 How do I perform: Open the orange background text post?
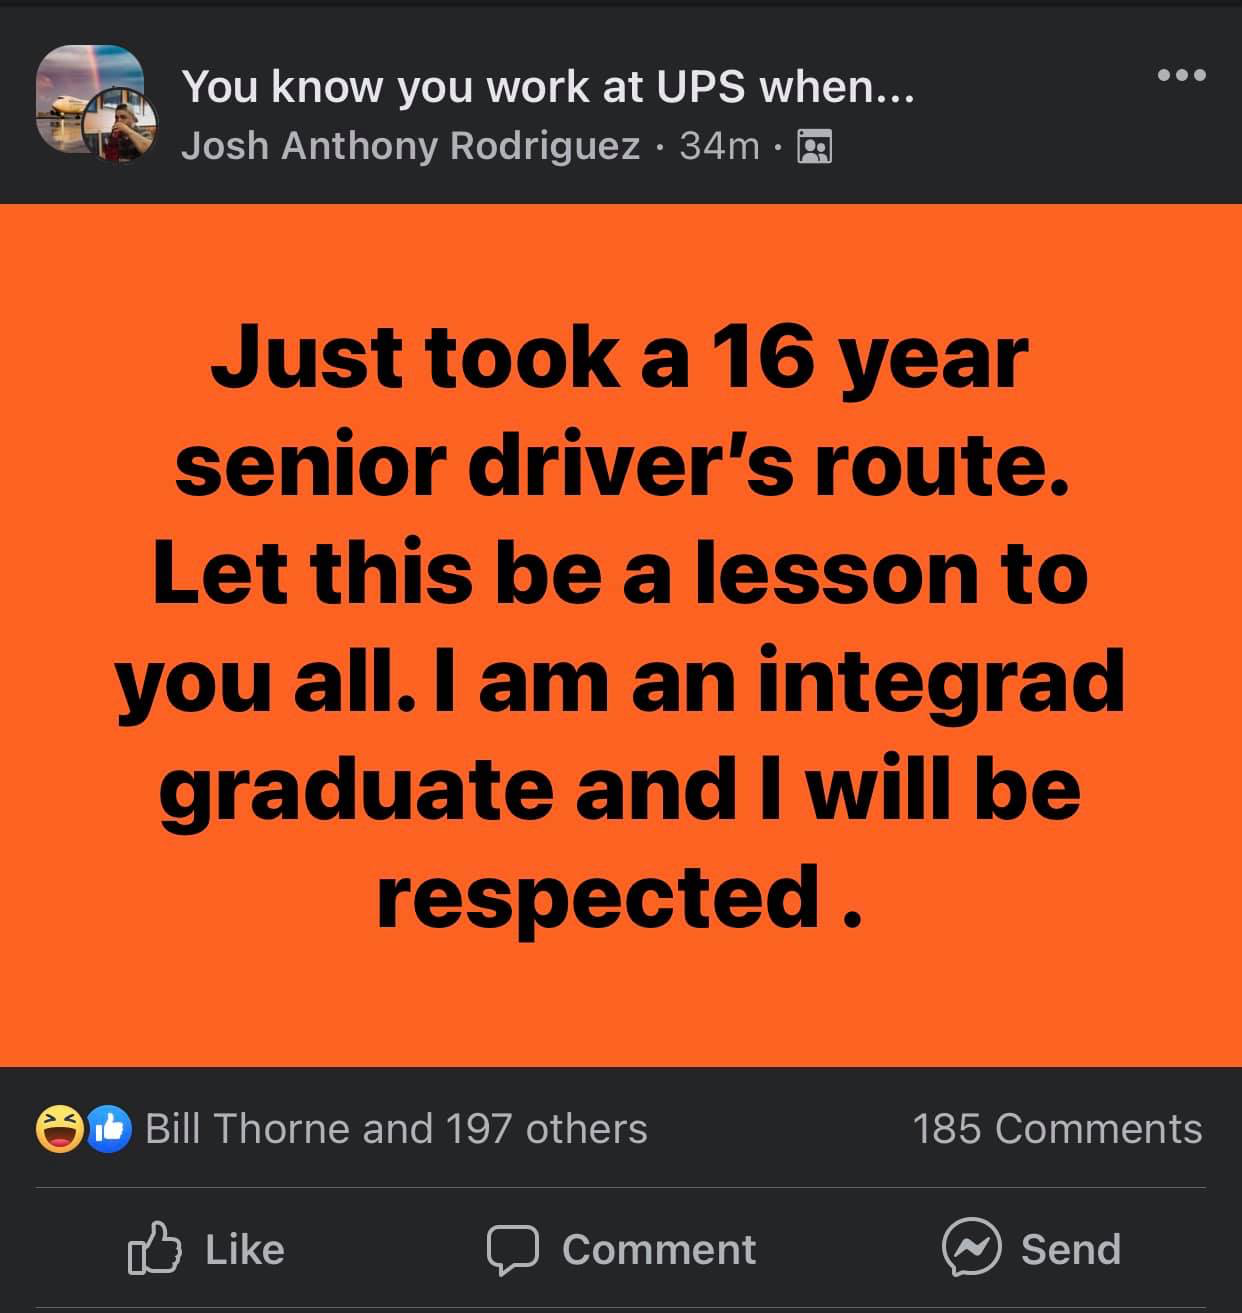coord(621,635)
